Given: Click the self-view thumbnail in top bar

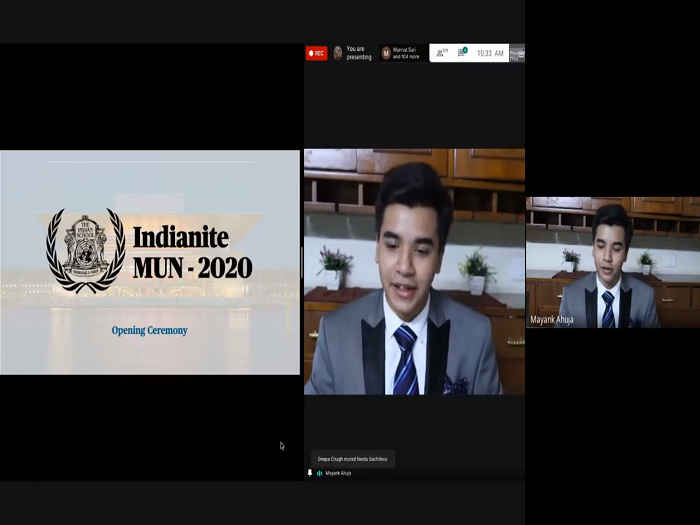Looking at the screenshot, I should [x=517, y=53].
